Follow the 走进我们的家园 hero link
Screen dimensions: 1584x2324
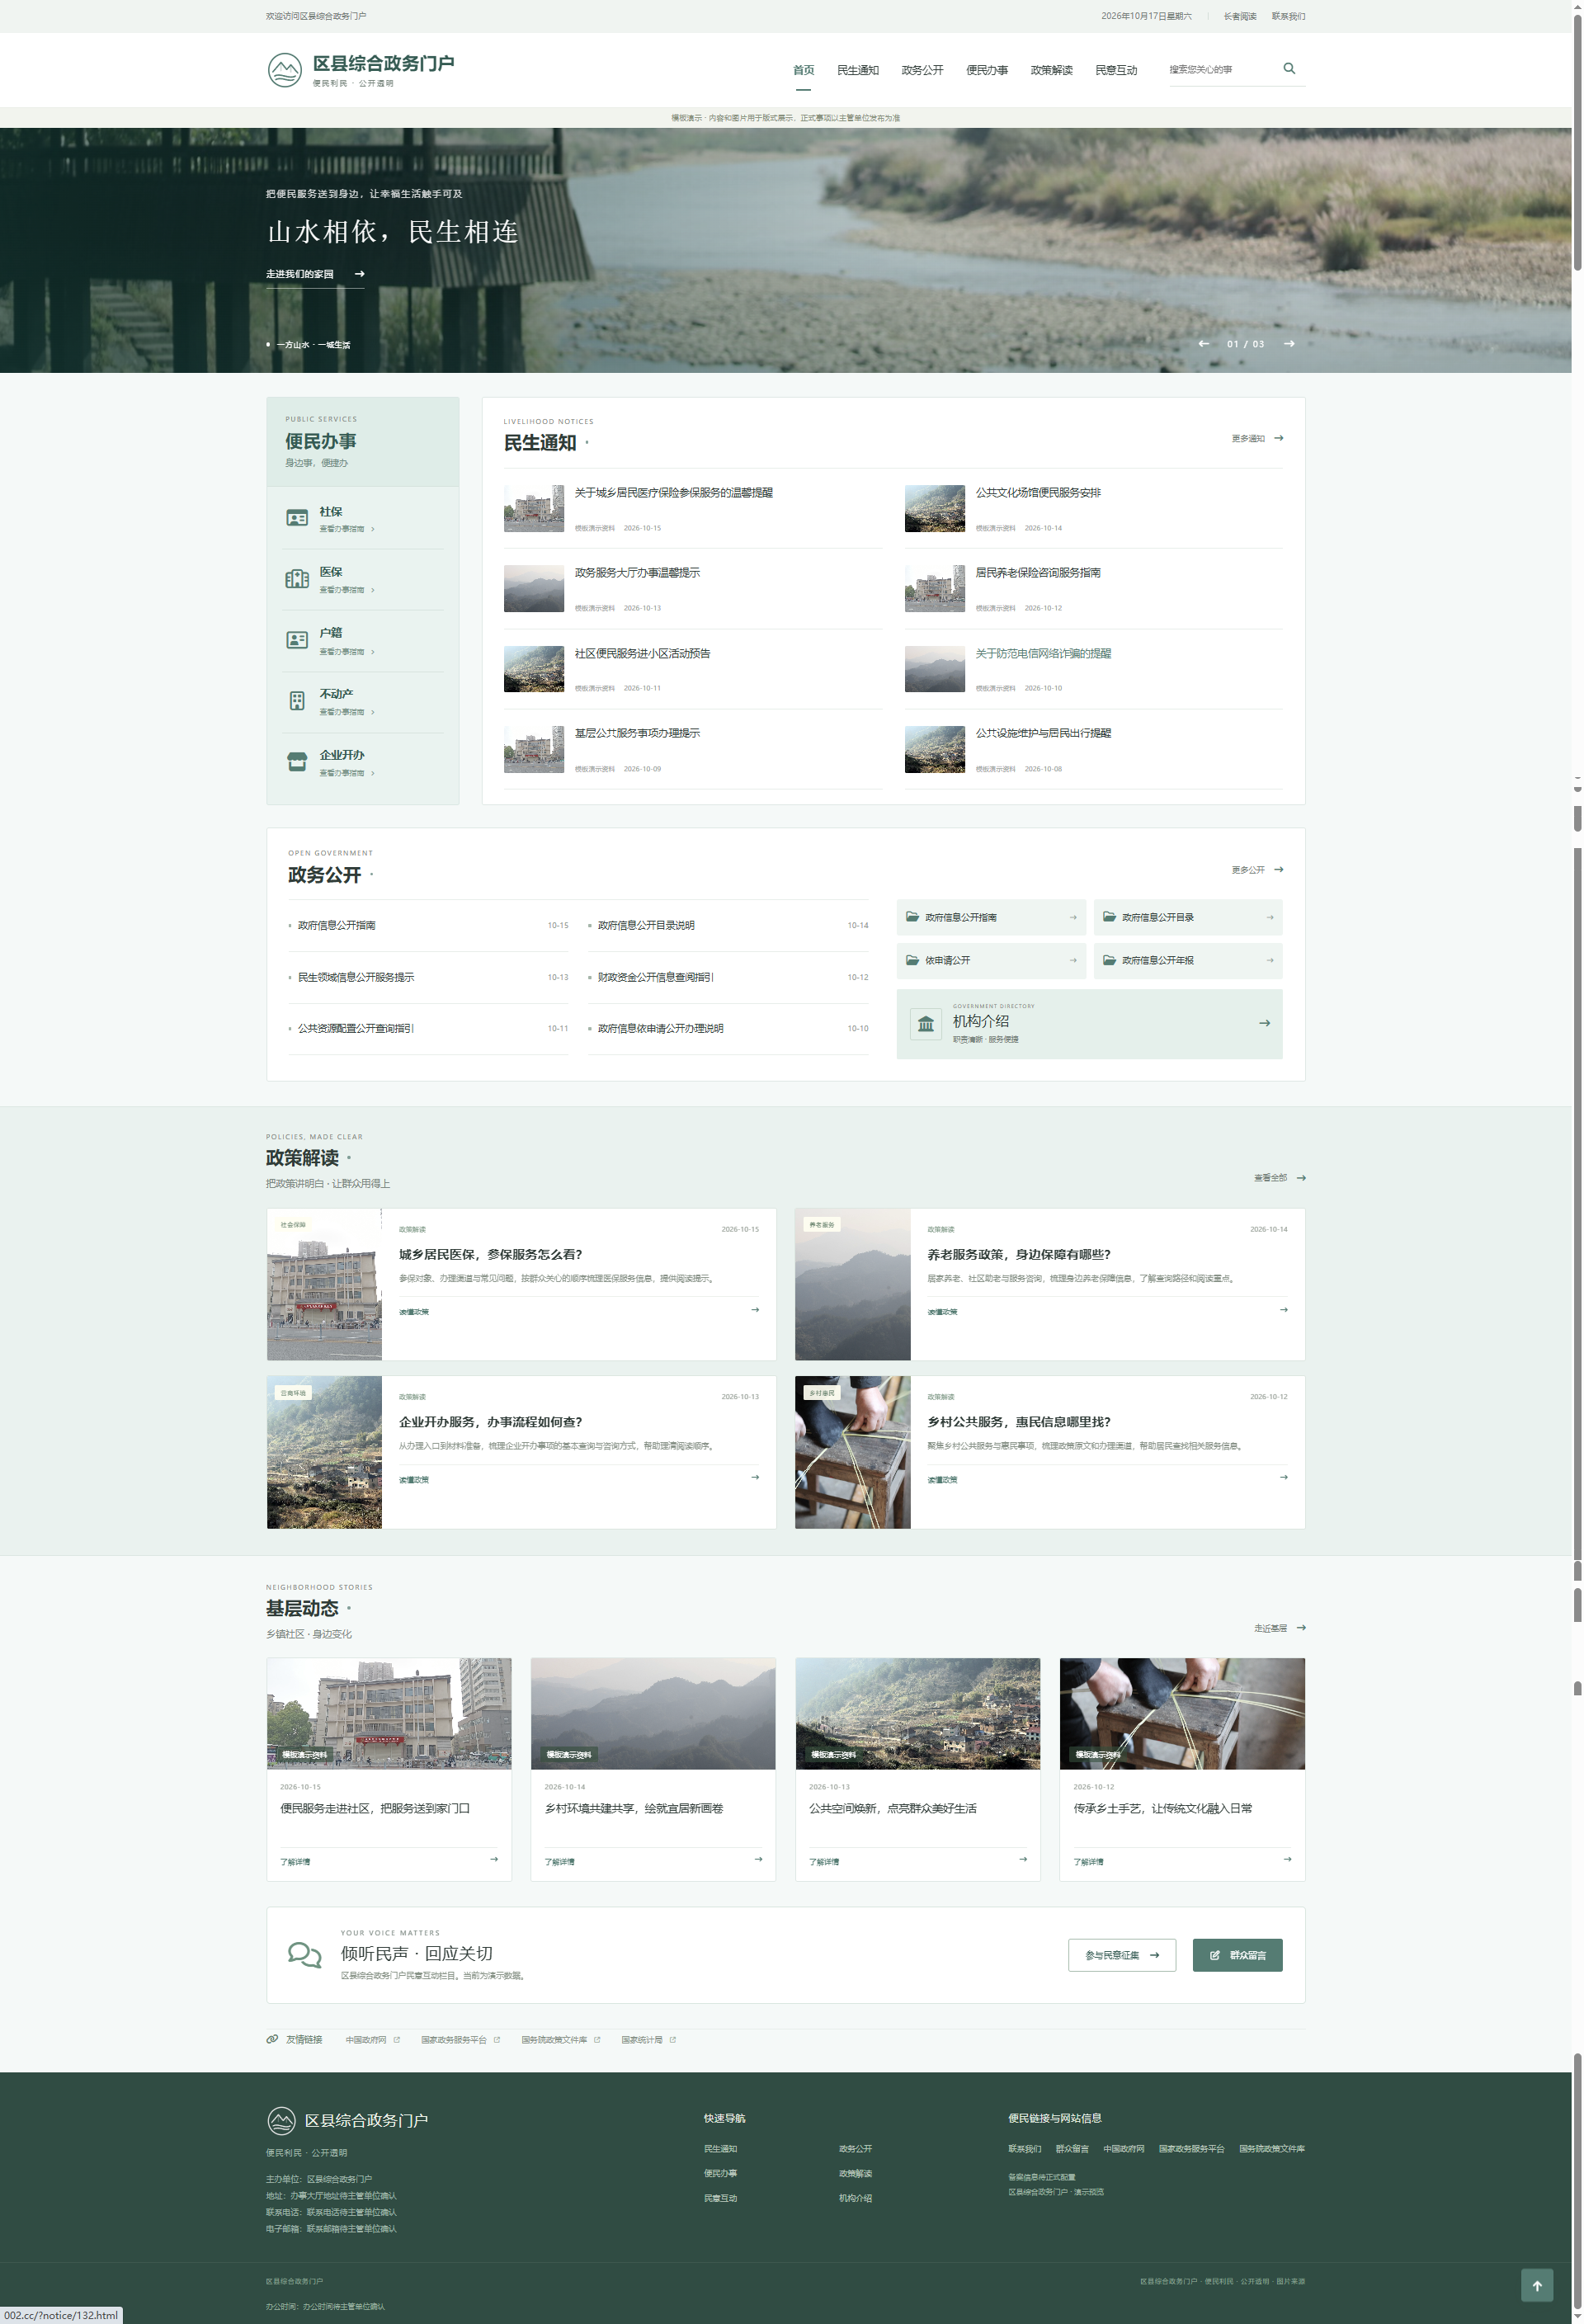pyautogui.click(x=315, y=274)
